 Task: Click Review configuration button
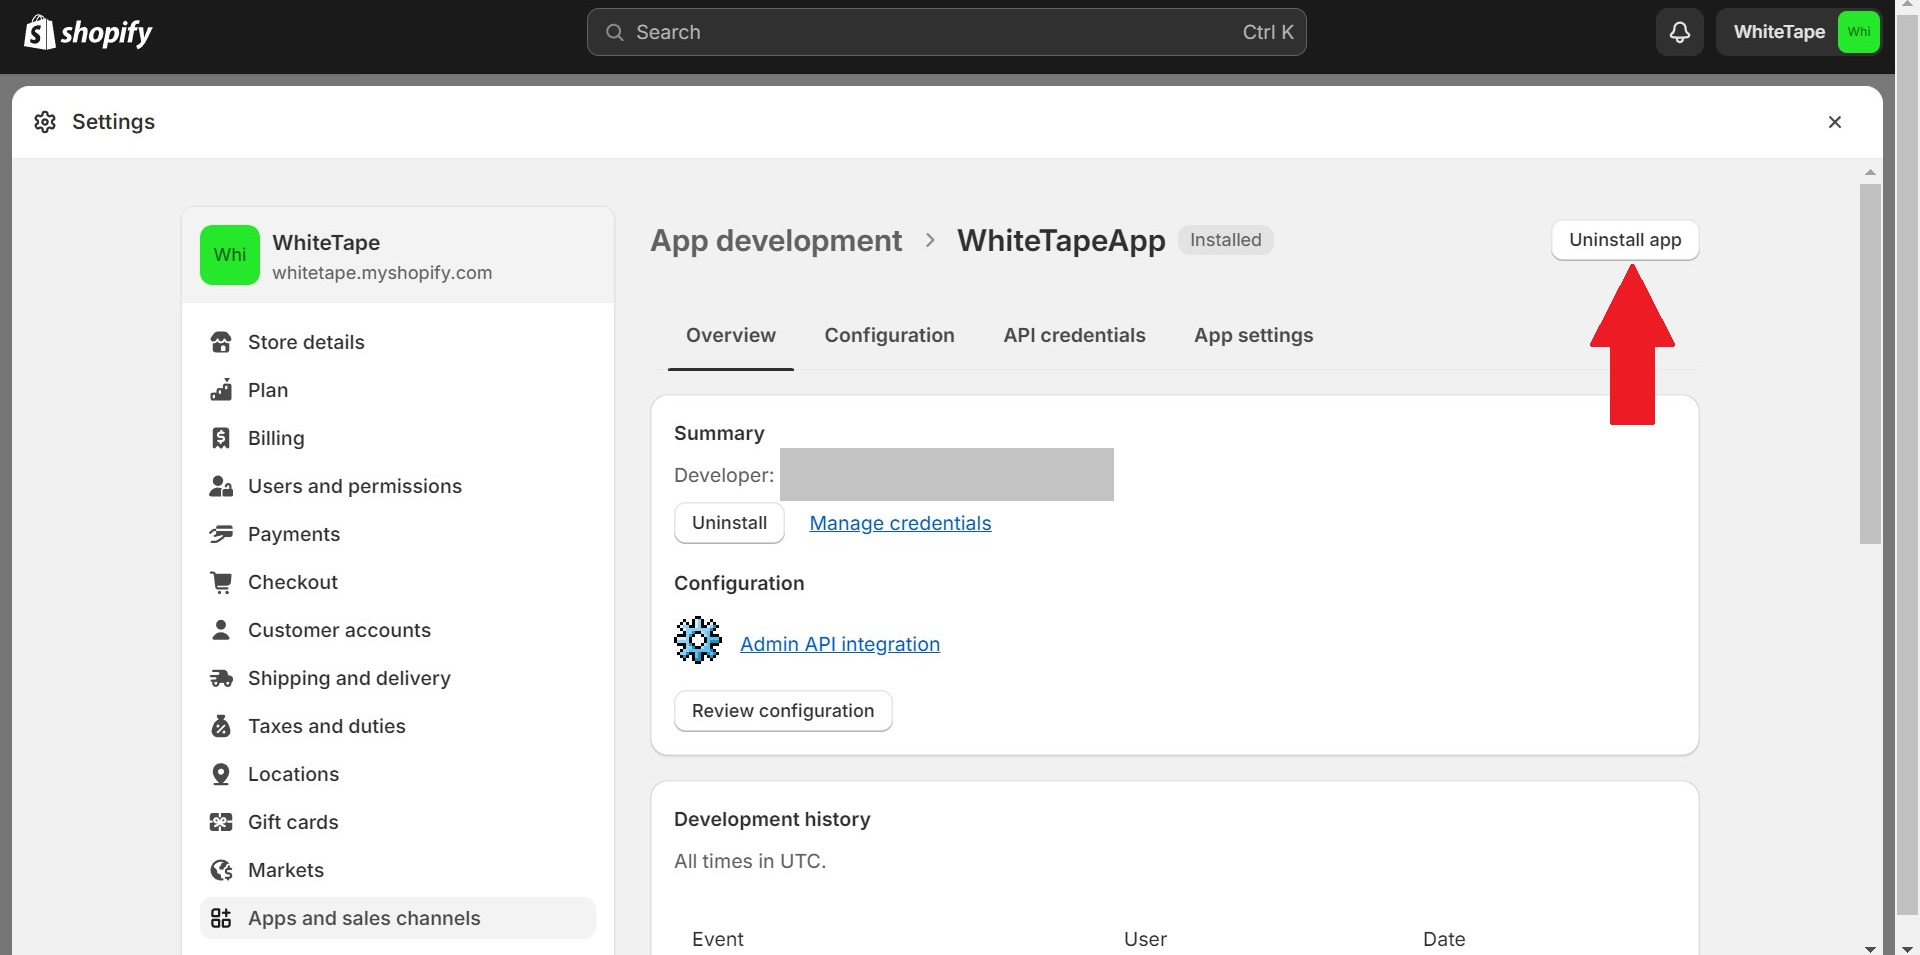pos(783,711)
